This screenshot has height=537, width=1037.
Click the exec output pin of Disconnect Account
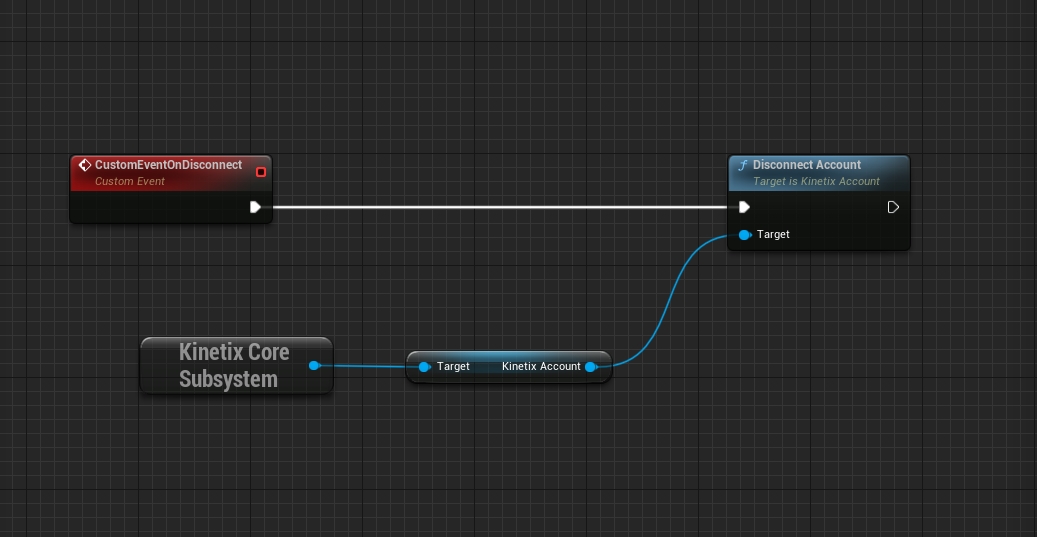point(893,207)
